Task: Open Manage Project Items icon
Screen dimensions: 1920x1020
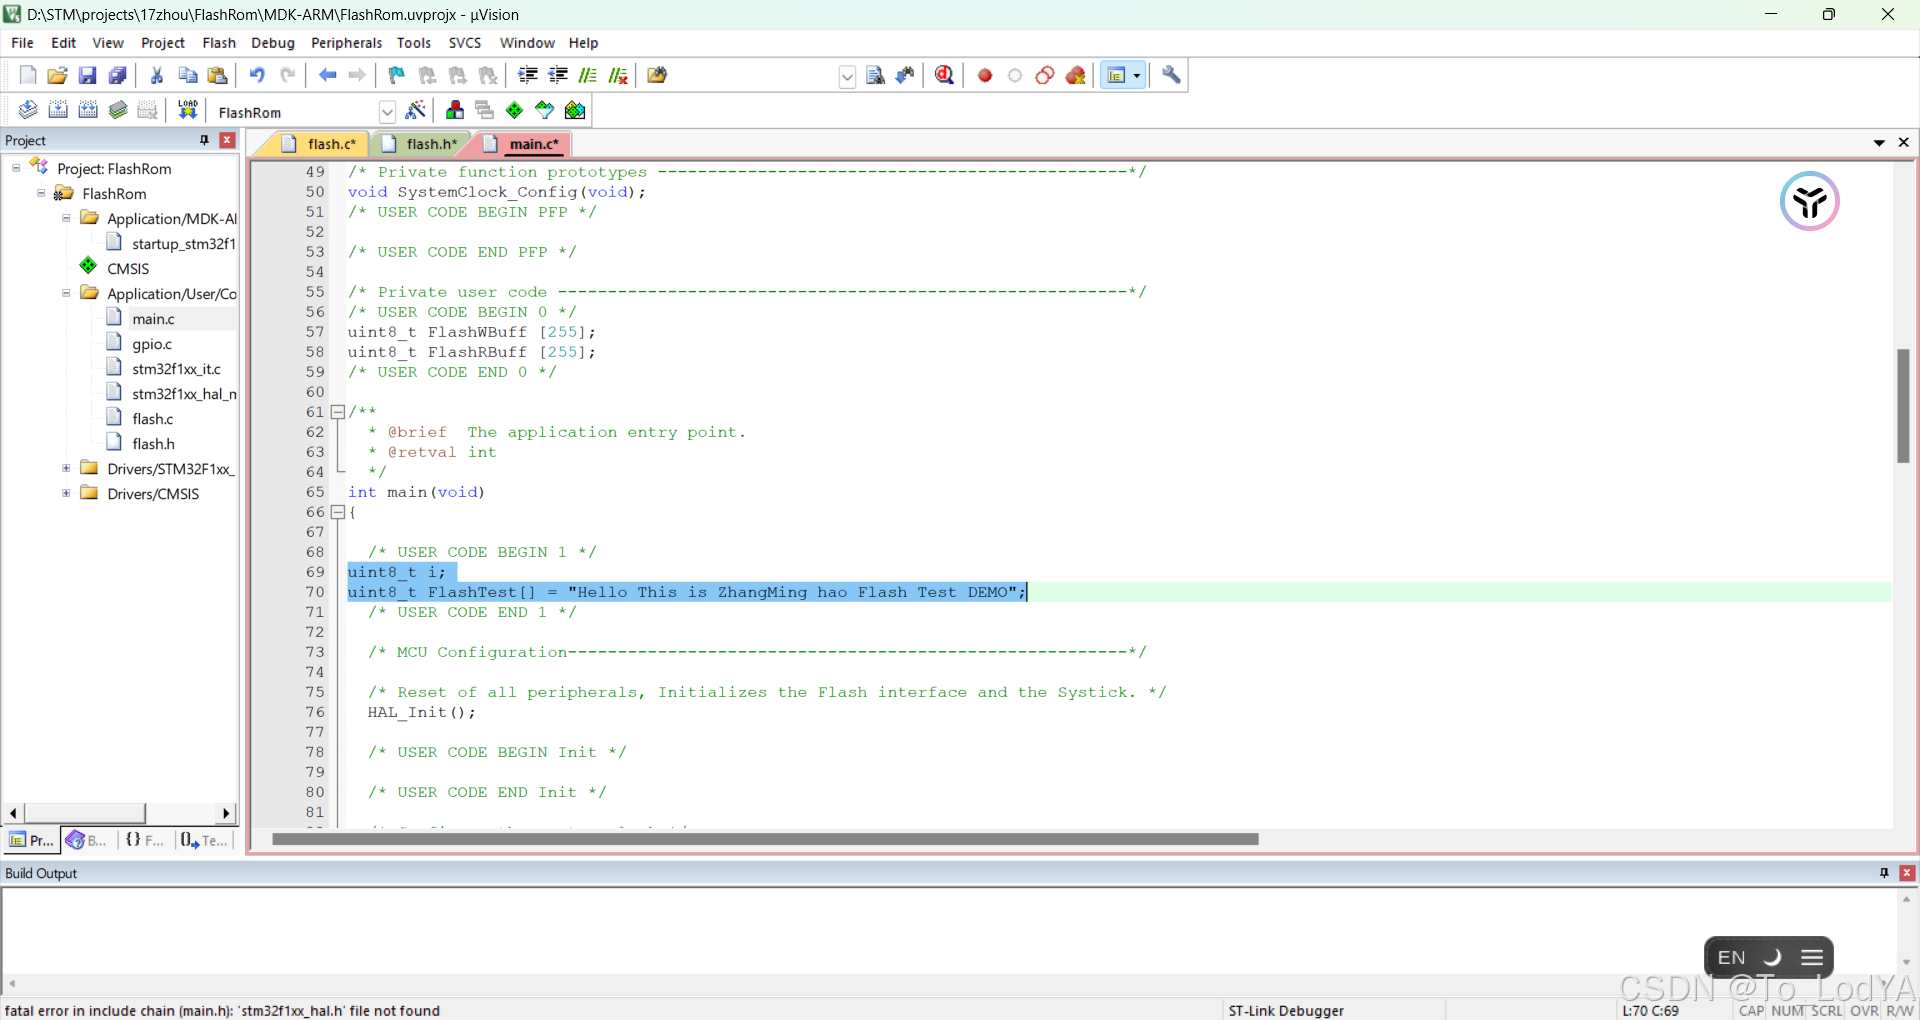Action: point(455,110)
